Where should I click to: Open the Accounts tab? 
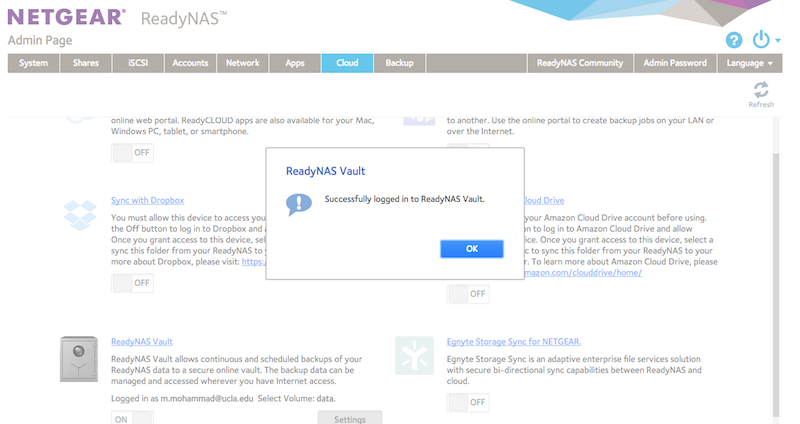coord(190,63)
